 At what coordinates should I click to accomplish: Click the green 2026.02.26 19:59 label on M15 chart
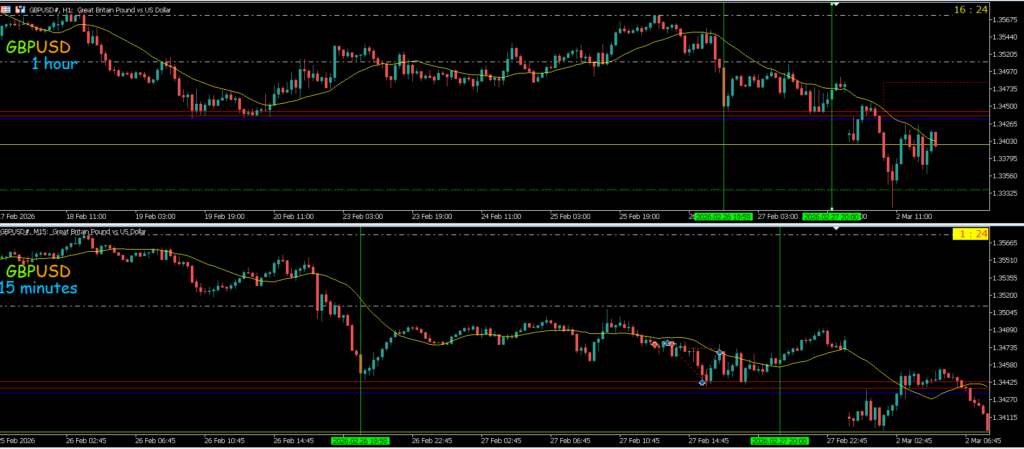click(360, 440)
